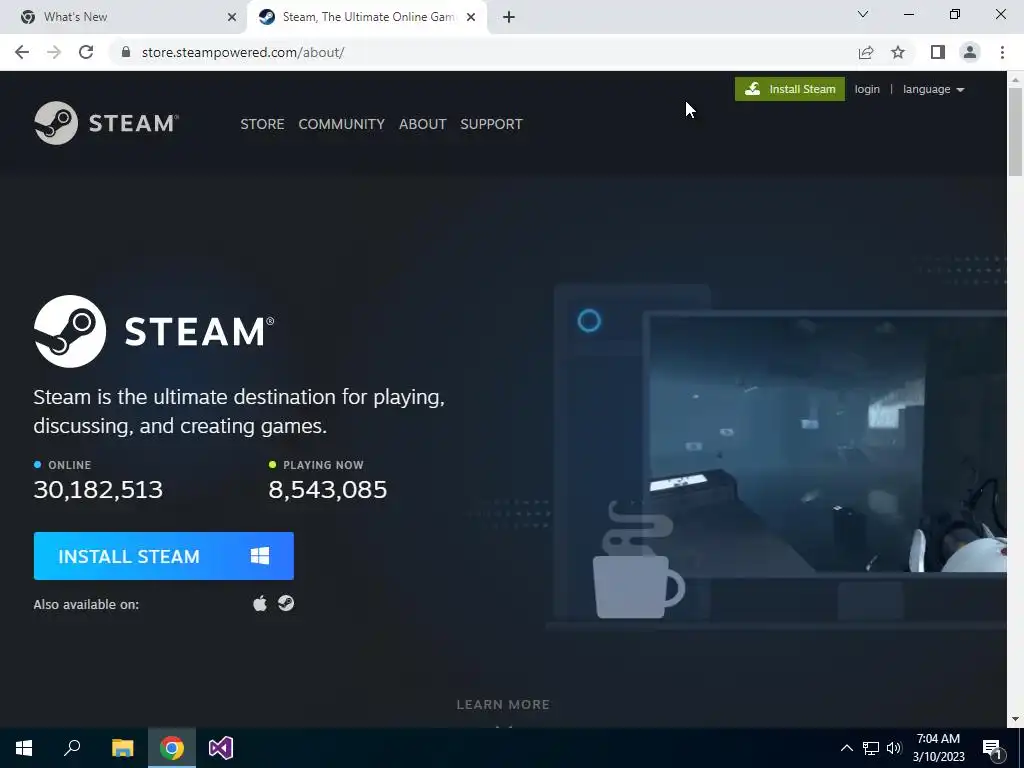The height and width of the screenshot is (768, 1024).
Task: Open the notification center icon
Action: tap(993, 748)
